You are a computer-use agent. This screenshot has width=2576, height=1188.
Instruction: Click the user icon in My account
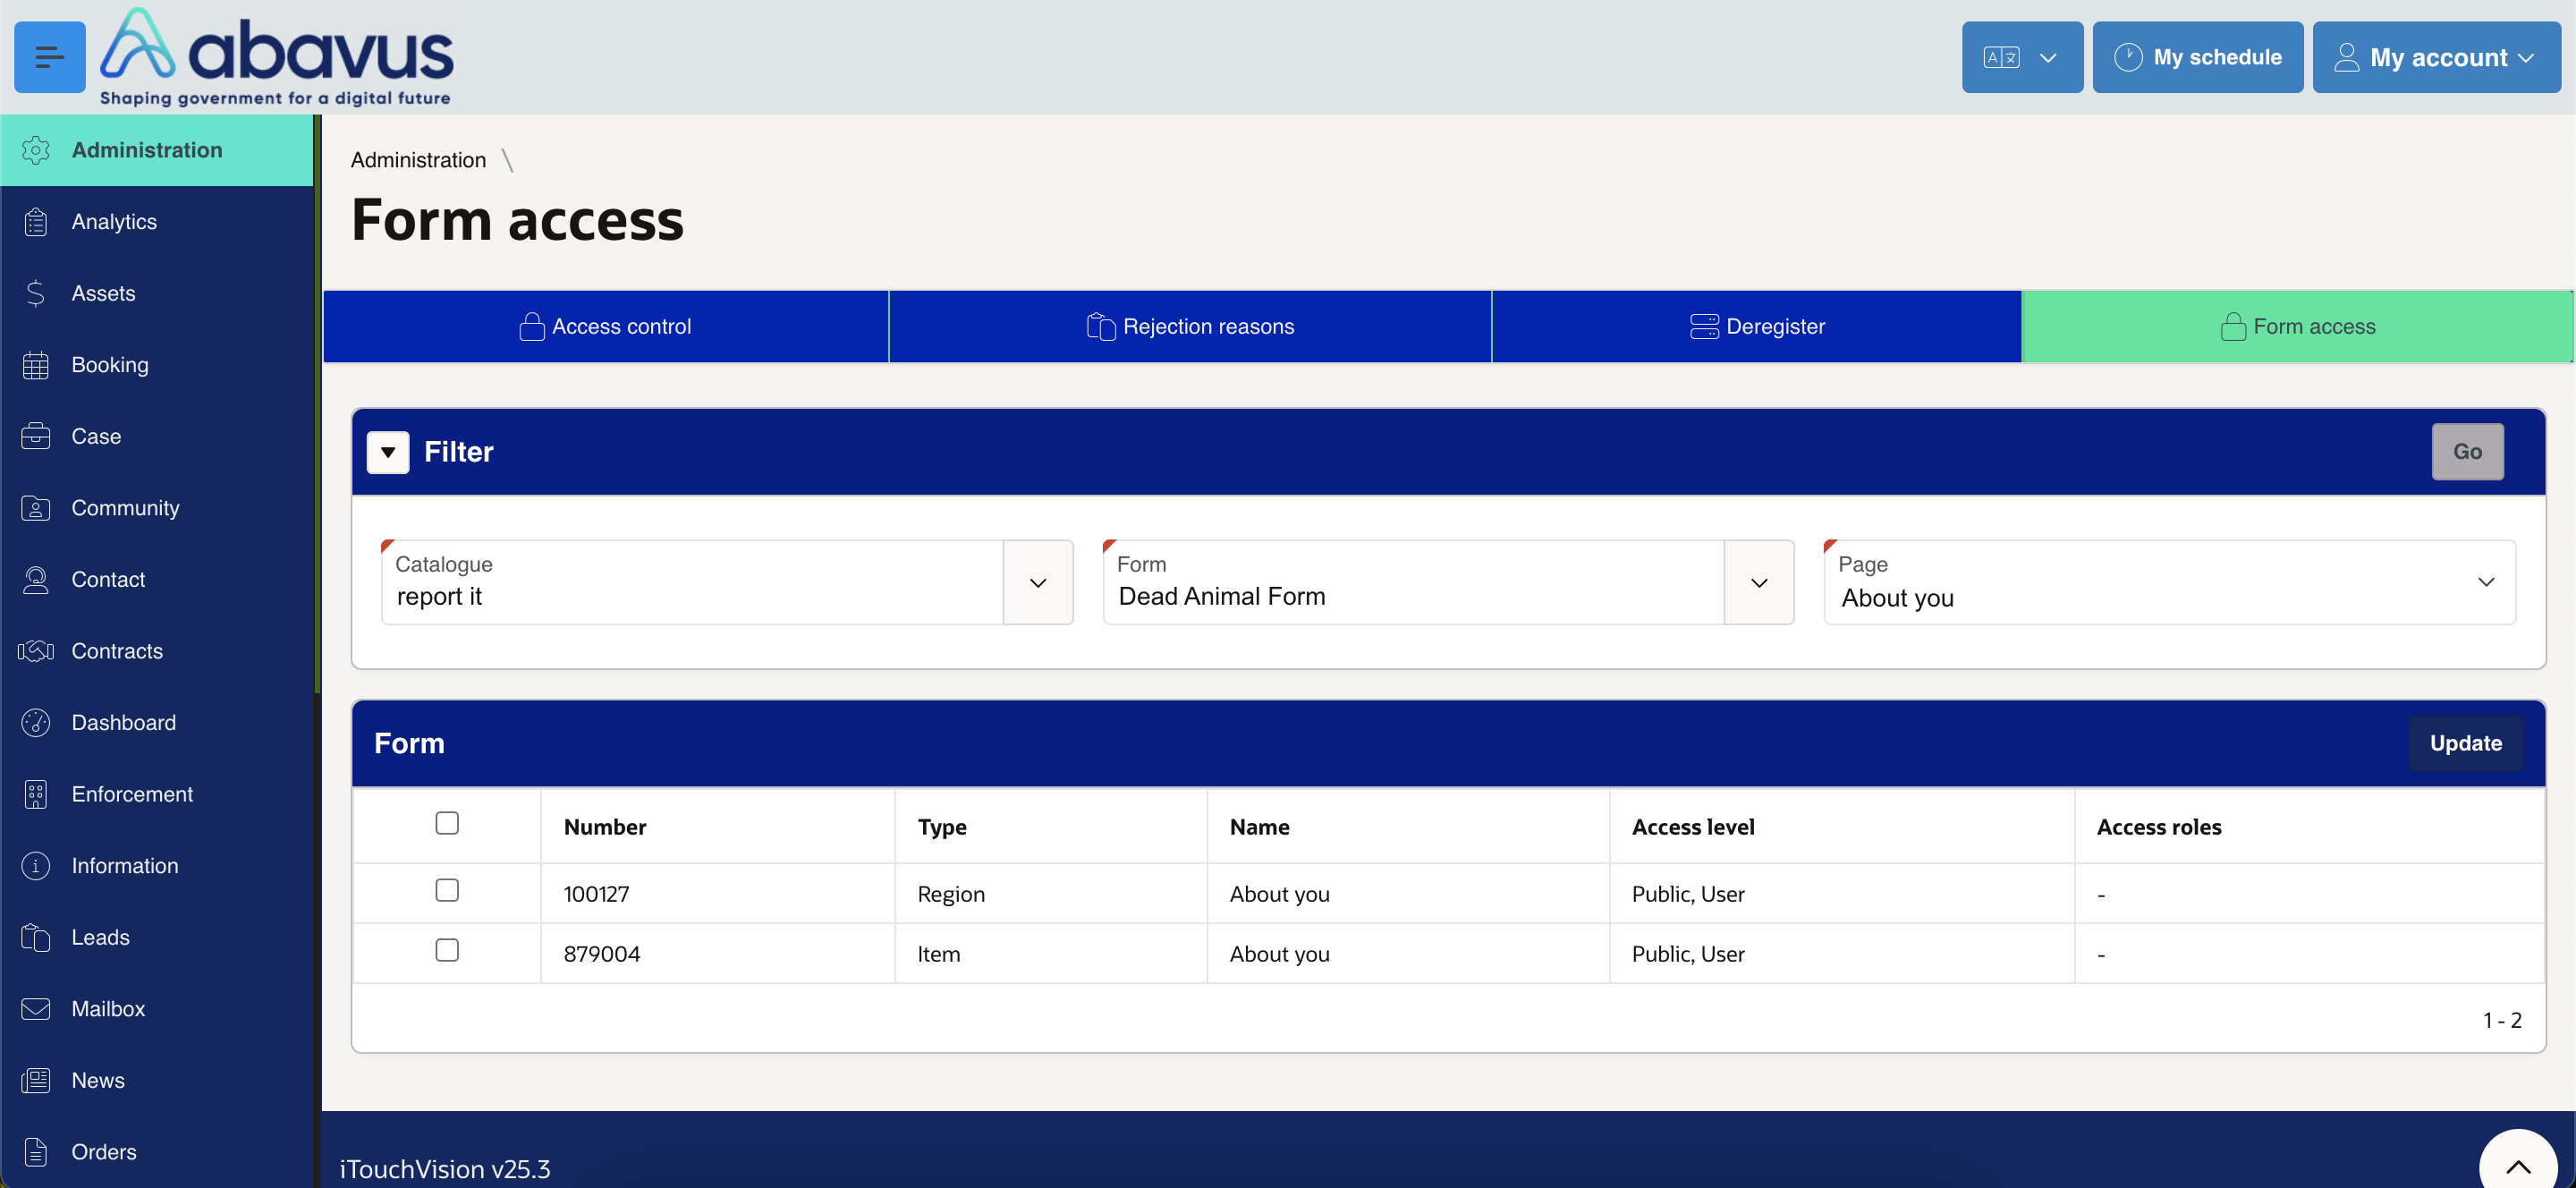pos(2346,57)
